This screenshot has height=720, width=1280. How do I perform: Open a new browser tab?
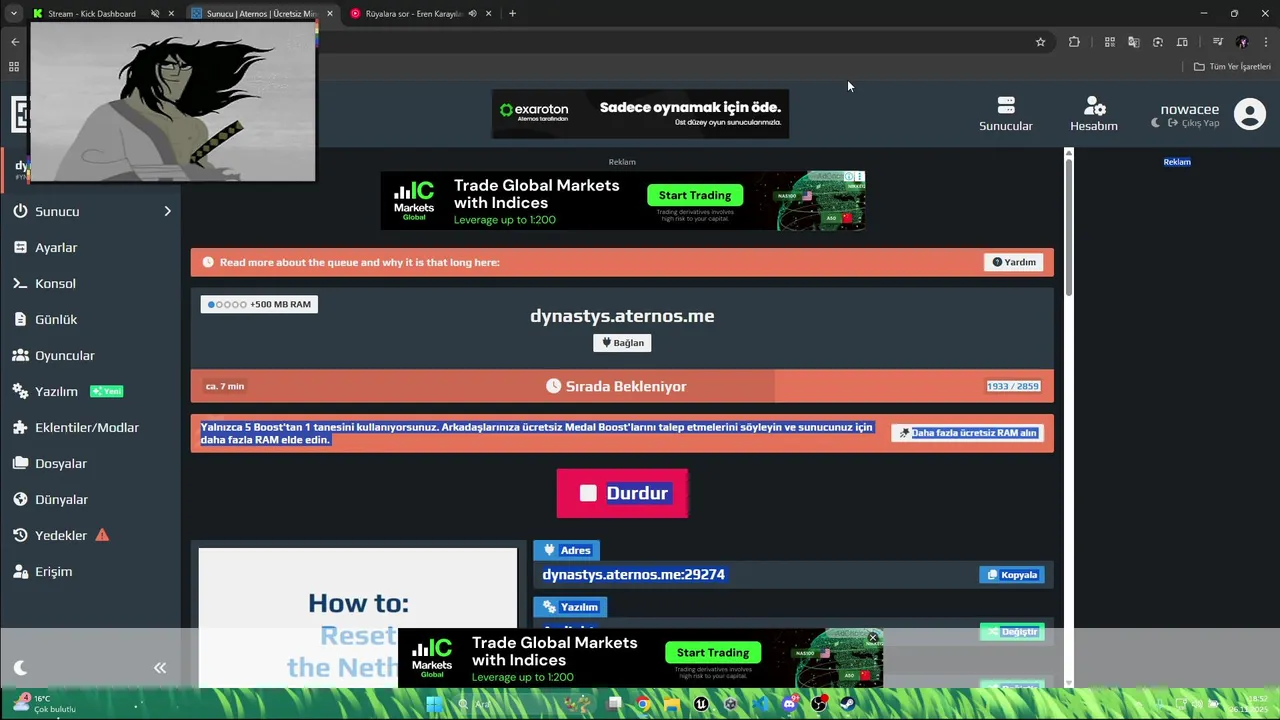(512, 13)
